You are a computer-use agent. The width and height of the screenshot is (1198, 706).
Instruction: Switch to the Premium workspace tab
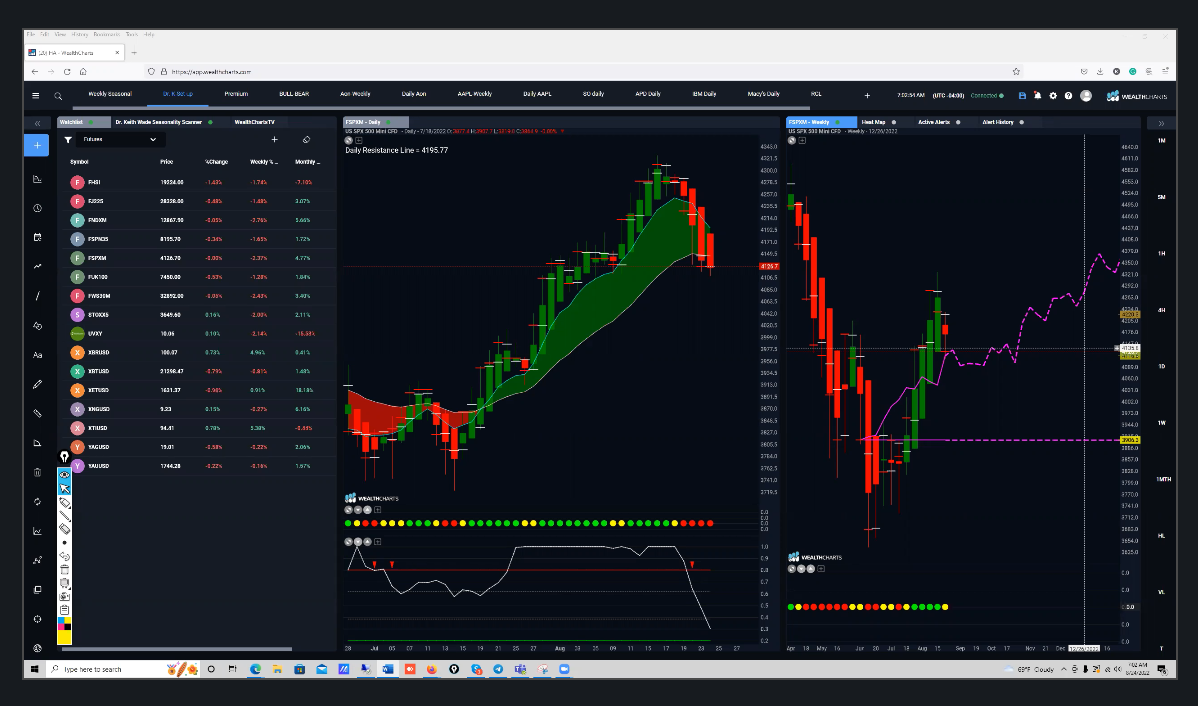[x=236, y=94]
